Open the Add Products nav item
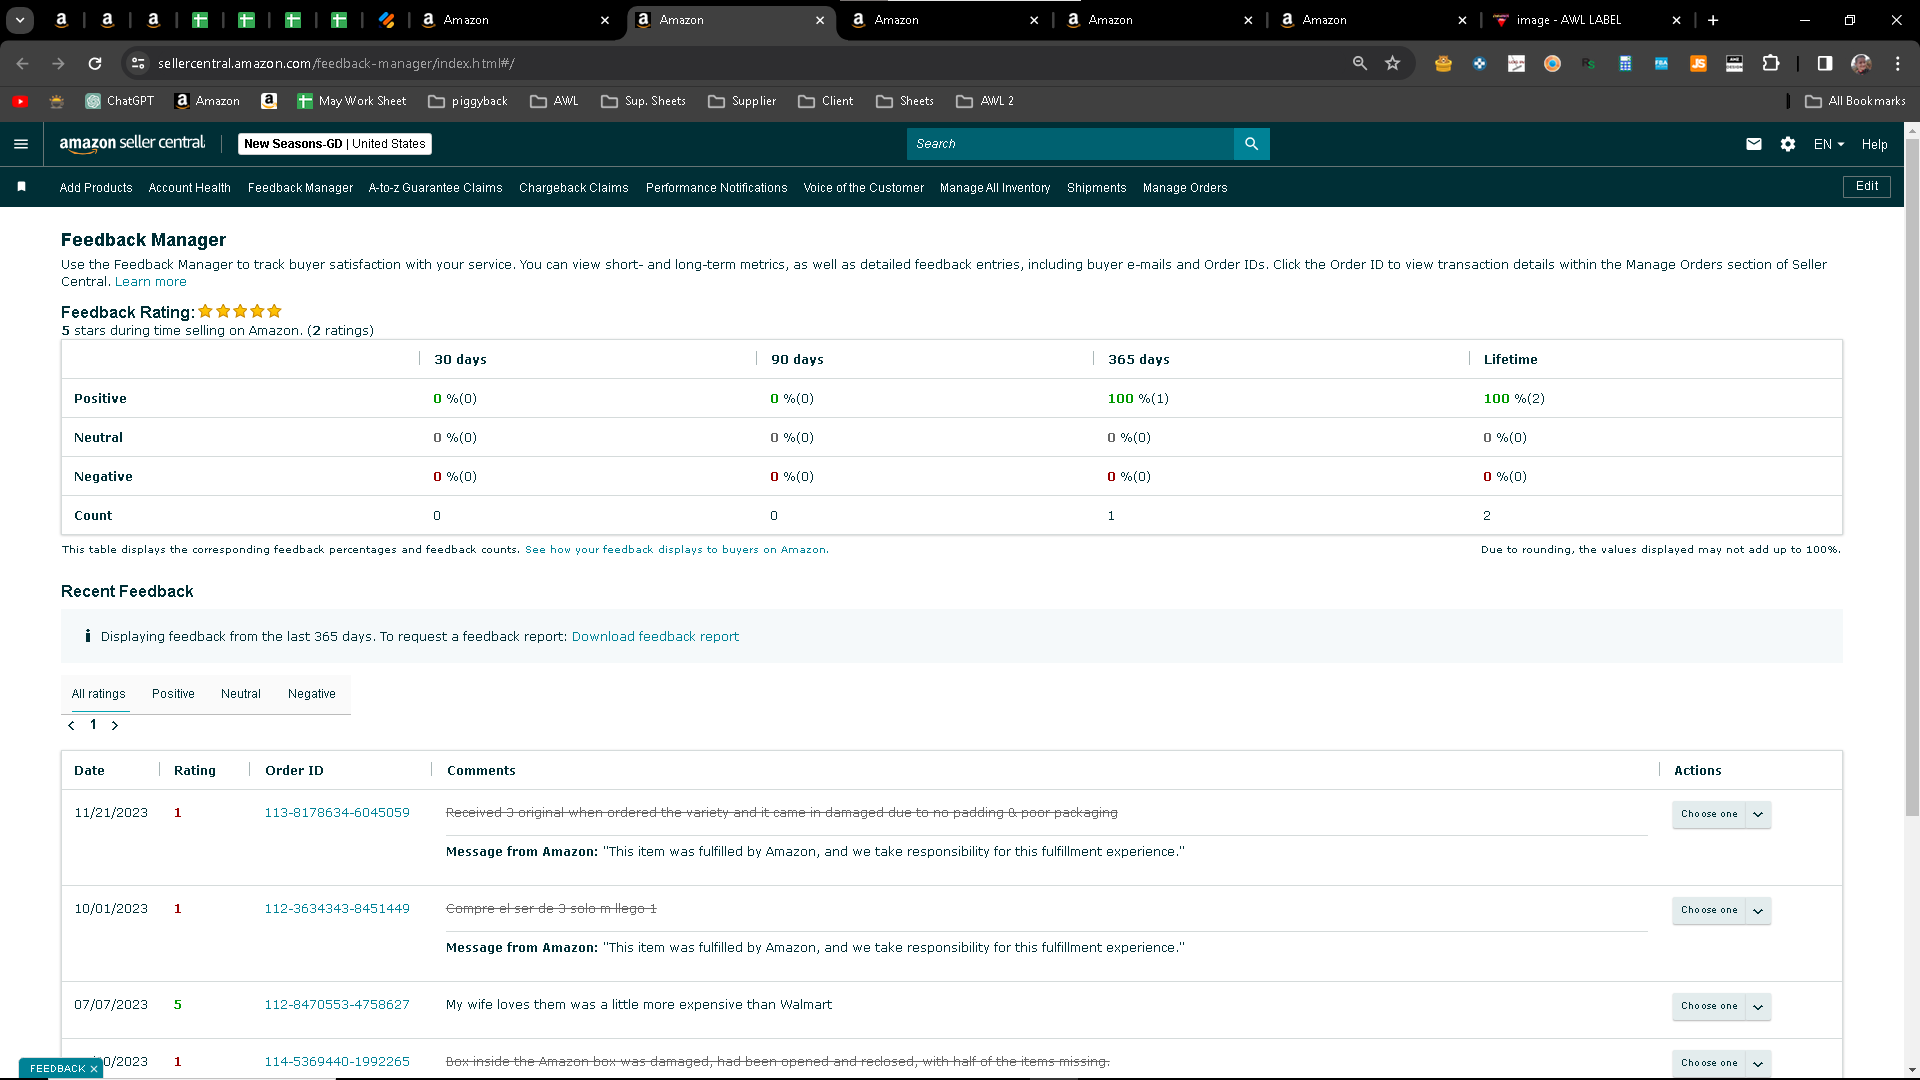 (x=96, y=188)
